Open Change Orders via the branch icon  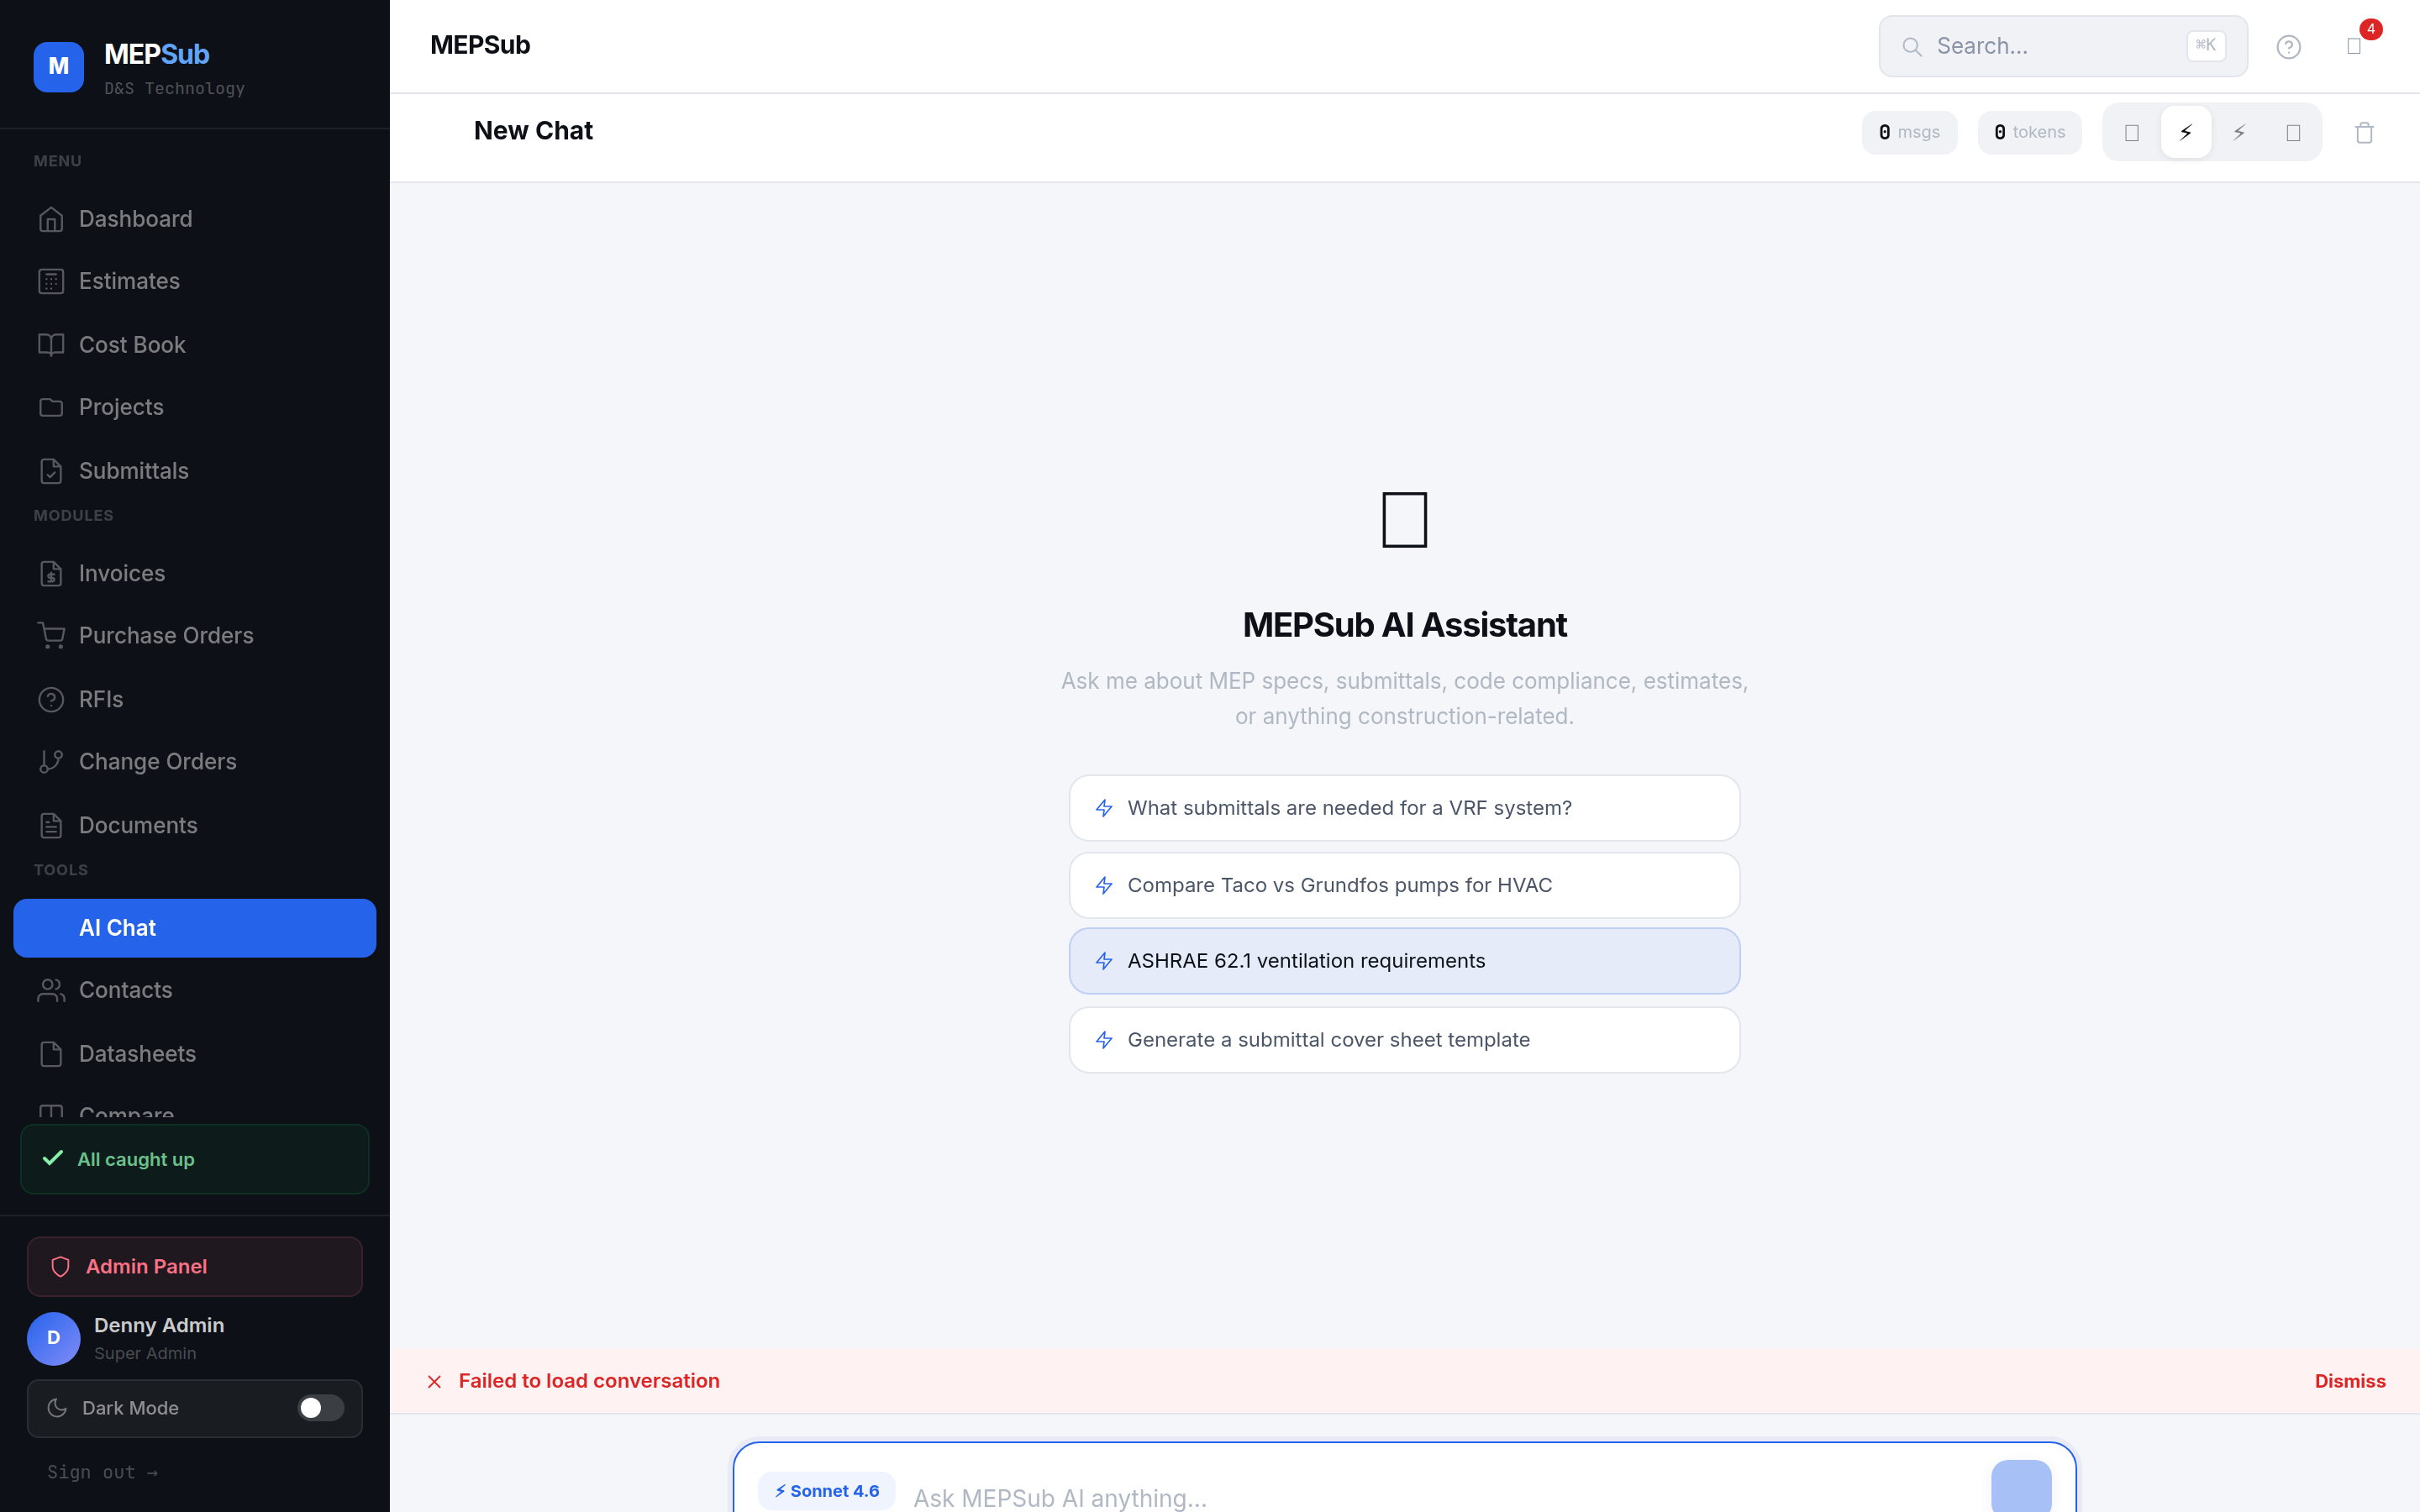coord(52,761)
